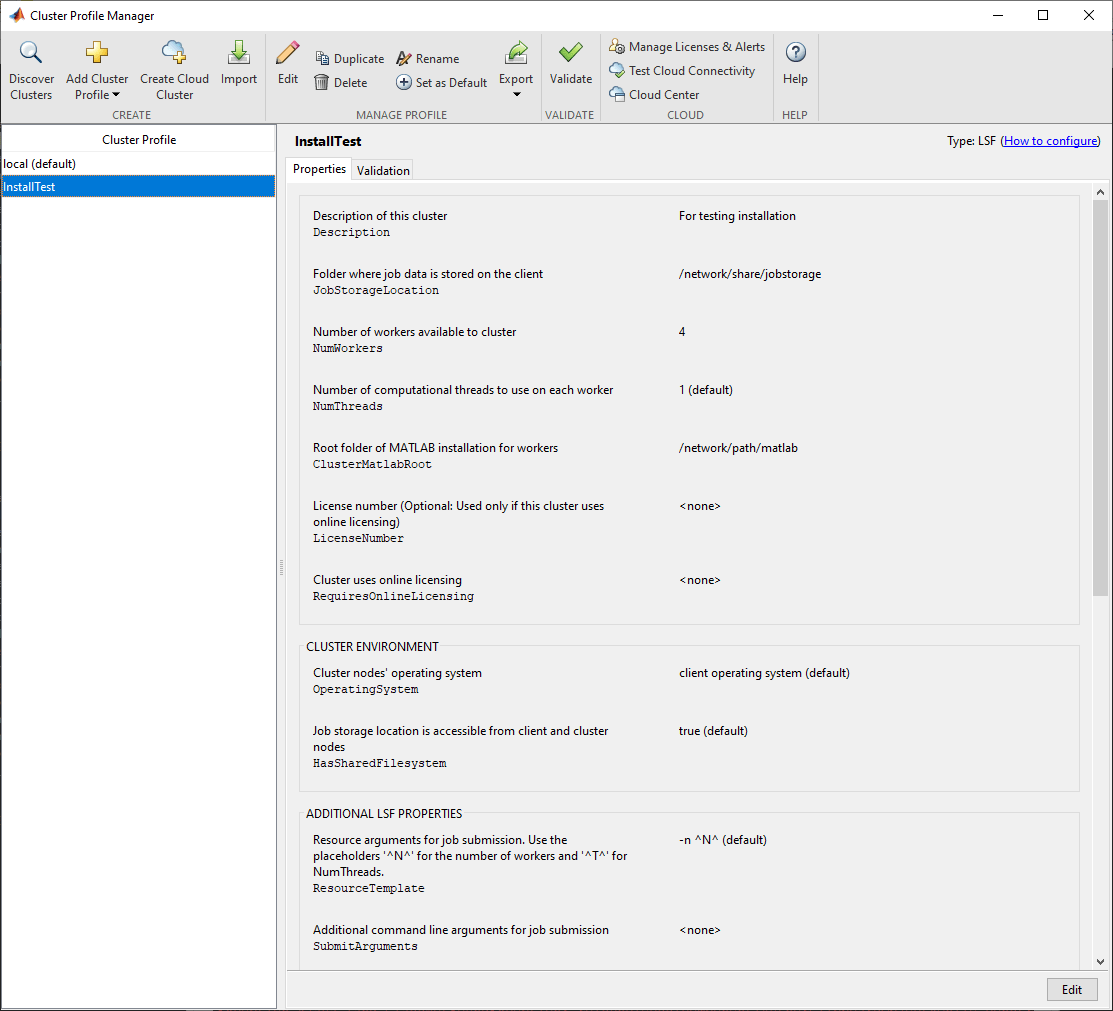
Task: Click the RequiresOnlineLicensing property name
Action: pyautogui.click(x=393, y=597)
